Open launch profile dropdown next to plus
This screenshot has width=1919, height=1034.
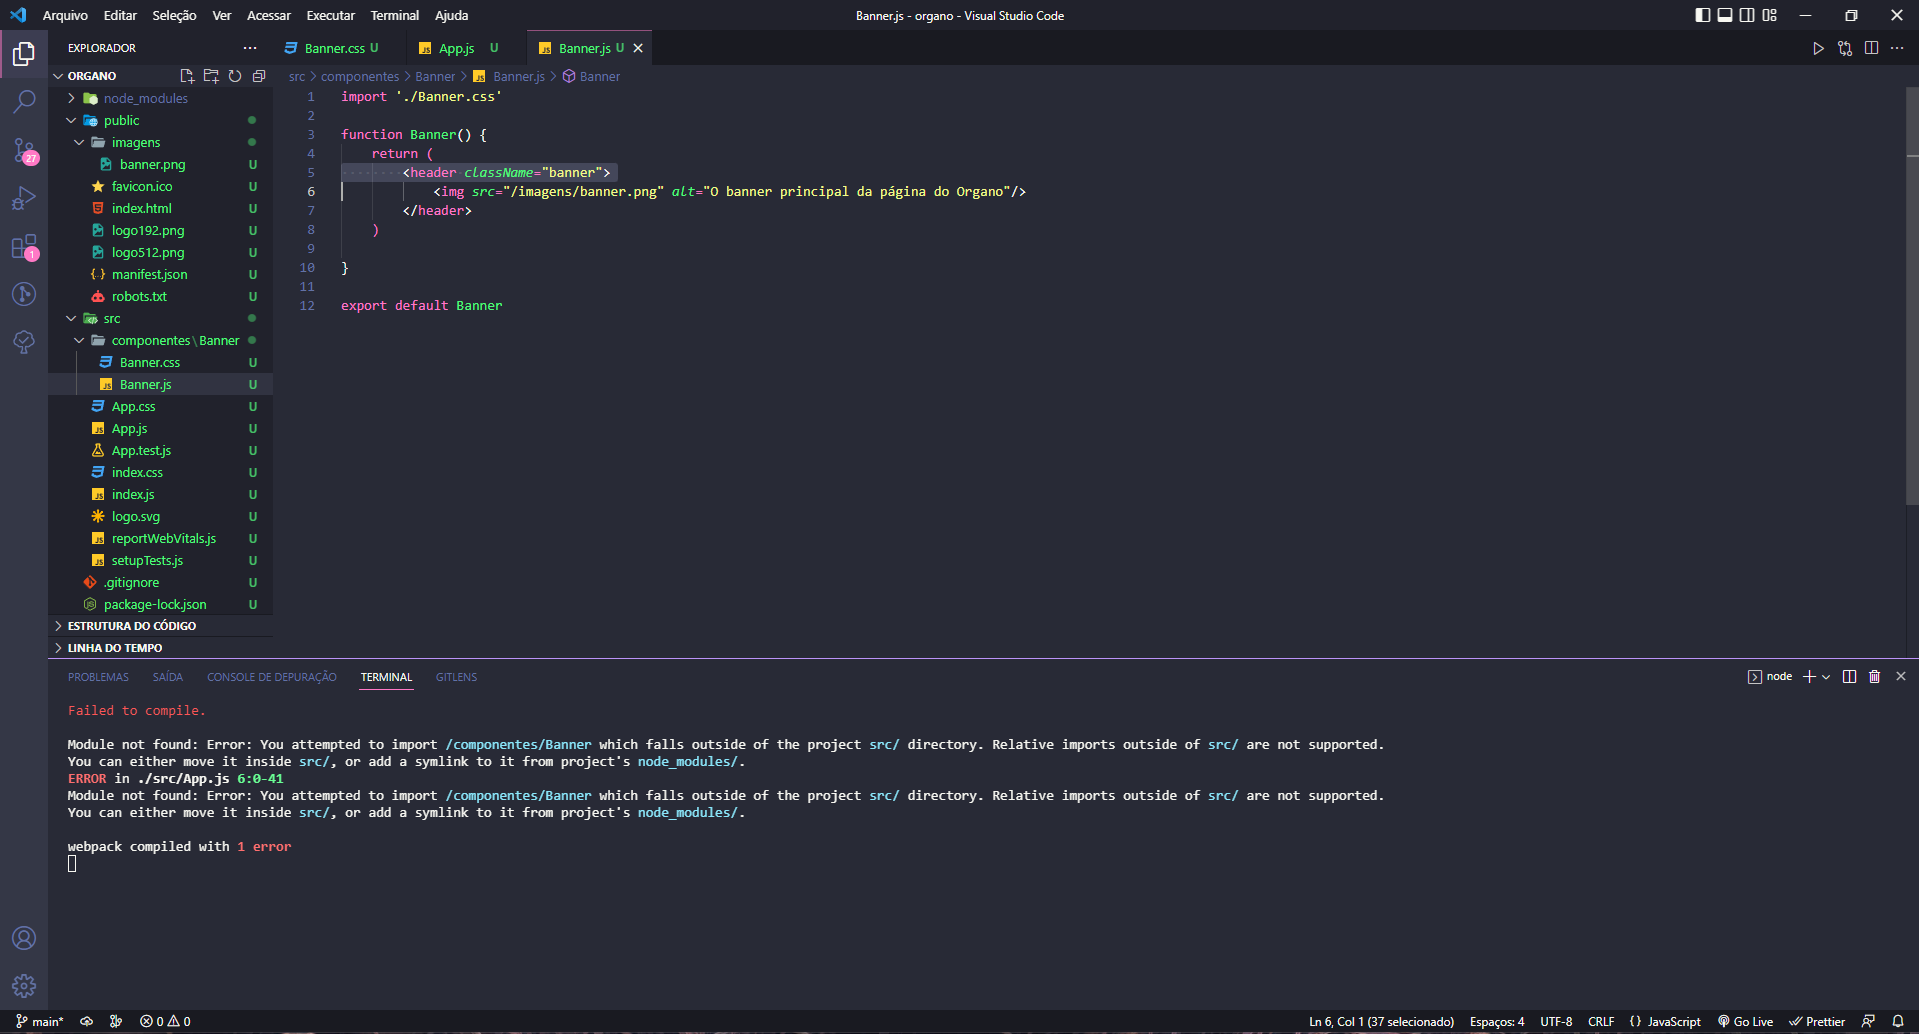tap(1826, 677)
